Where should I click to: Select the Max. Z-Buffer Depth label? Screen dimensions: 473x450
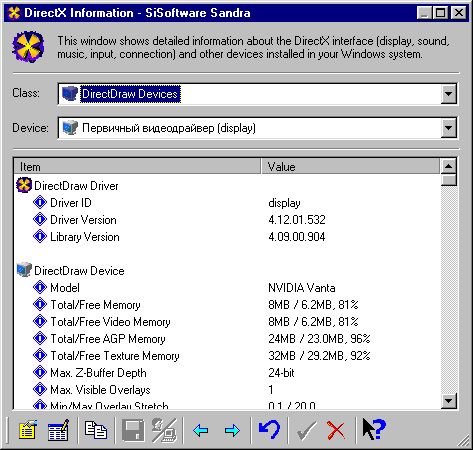pyautogui.click(x=98, y=373)
